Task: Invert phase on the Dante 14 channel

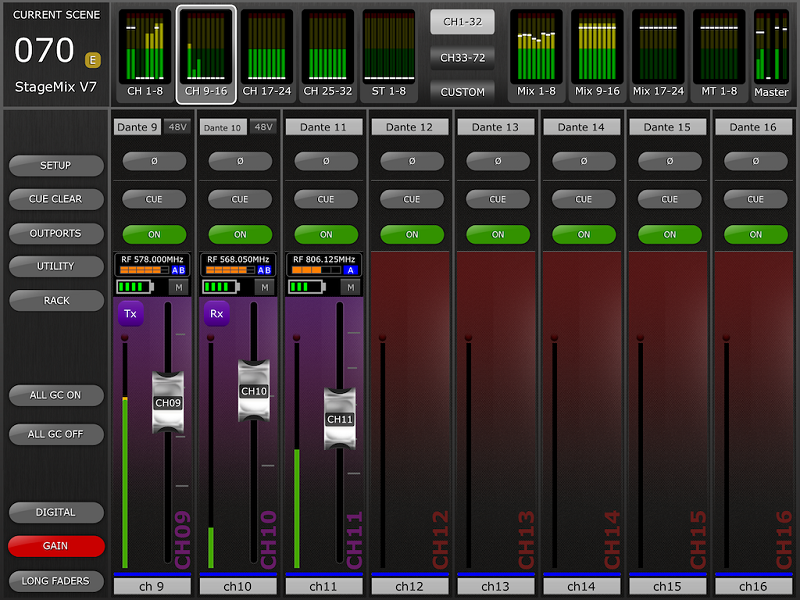Action: (584, 161)
